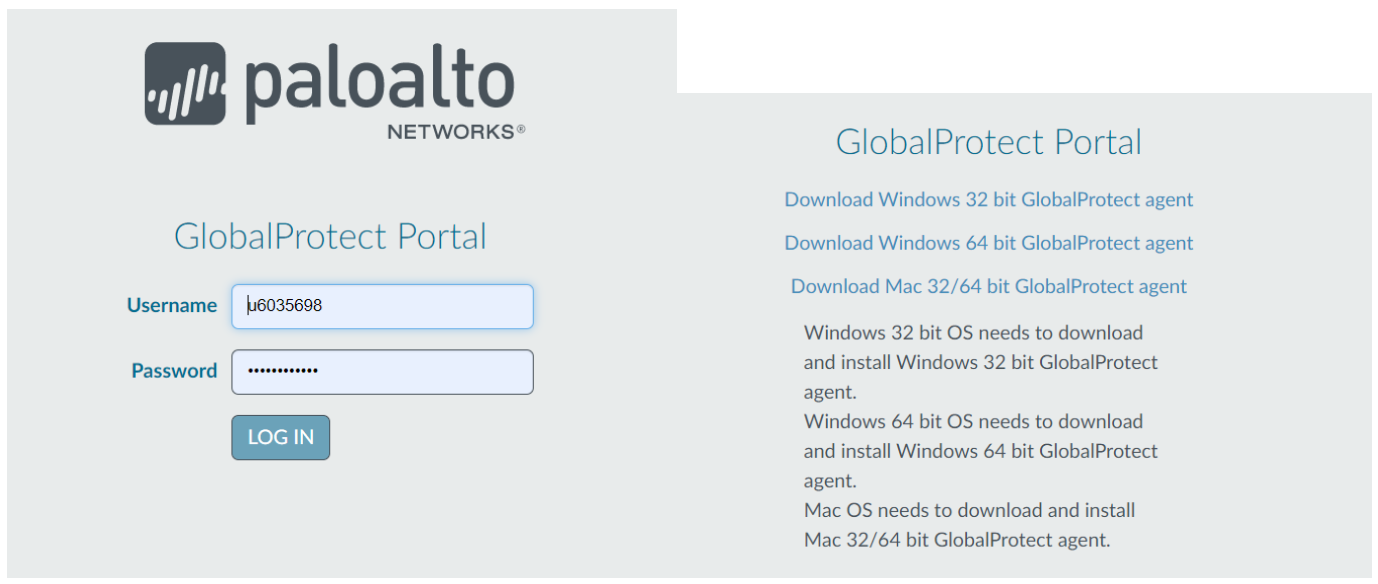This screenshot has height=584, width=1378.
Task: Download Windows 32 bit GlobalProtect agent
Action: [988, 200]
